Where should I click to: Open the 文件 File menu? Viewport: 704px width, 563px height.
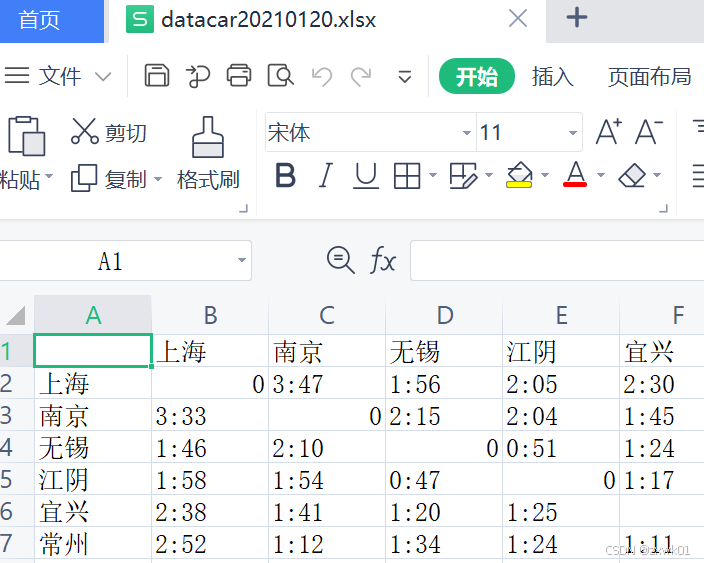[60, 76]
